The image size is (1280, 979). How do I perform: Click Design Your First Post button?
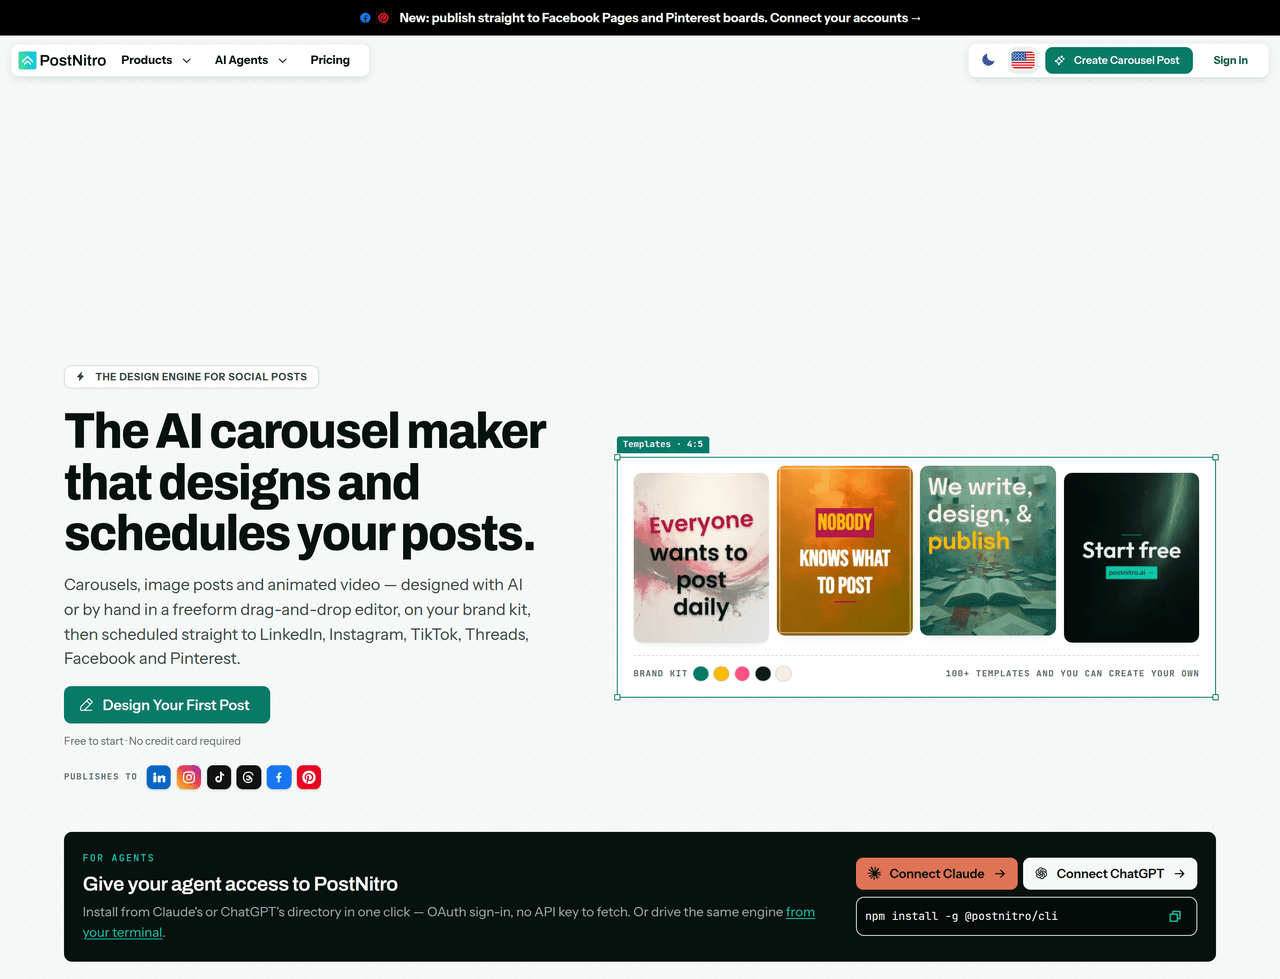pos(167,705)
